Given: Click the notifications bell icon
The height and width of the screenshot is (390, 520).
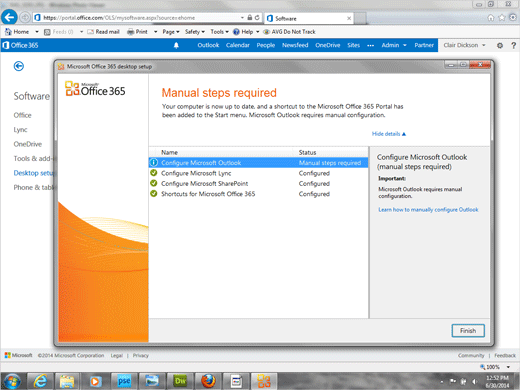Looking at the screenshot, I should pos(176,45).
